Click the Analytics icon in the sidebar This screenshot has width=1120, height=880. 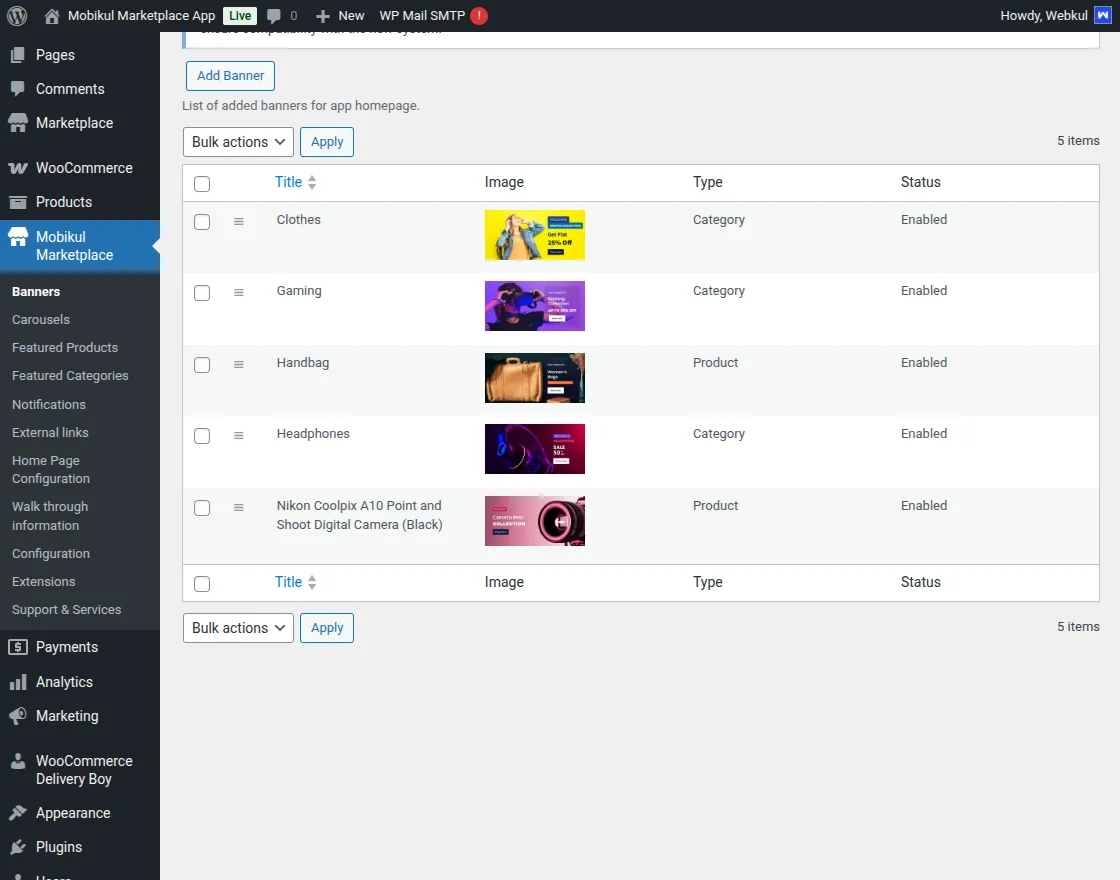[19, 681]
